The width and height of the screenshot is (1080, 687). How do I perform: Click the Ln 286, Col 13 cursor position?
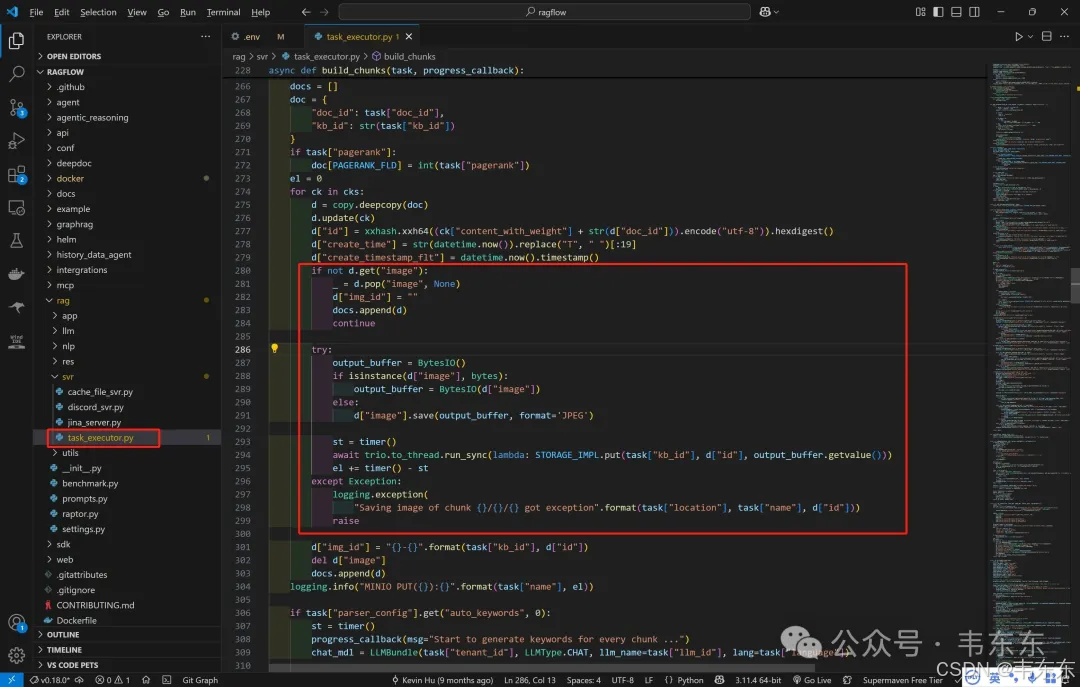tap(530, 680)
